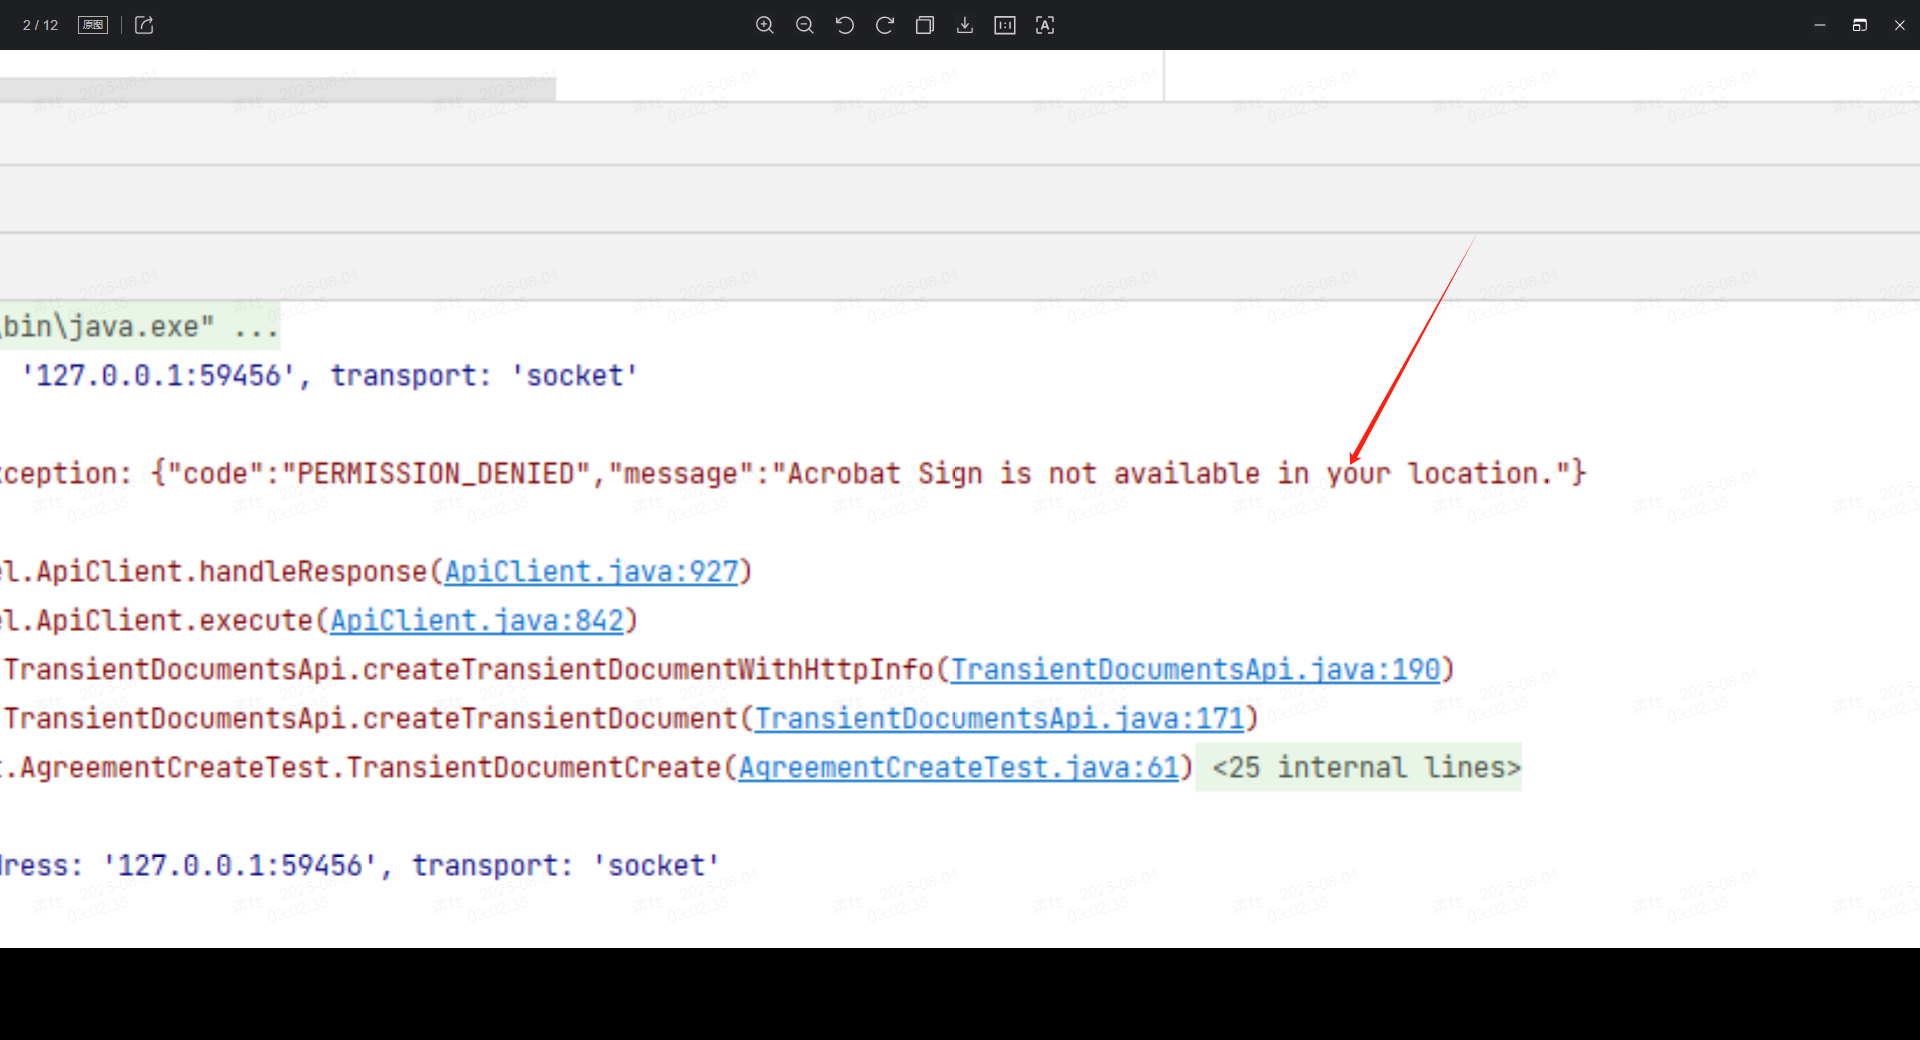Rotate image counterclockwise
The width and height of the screenshot is (1920, 1040).
click(845, 25)
